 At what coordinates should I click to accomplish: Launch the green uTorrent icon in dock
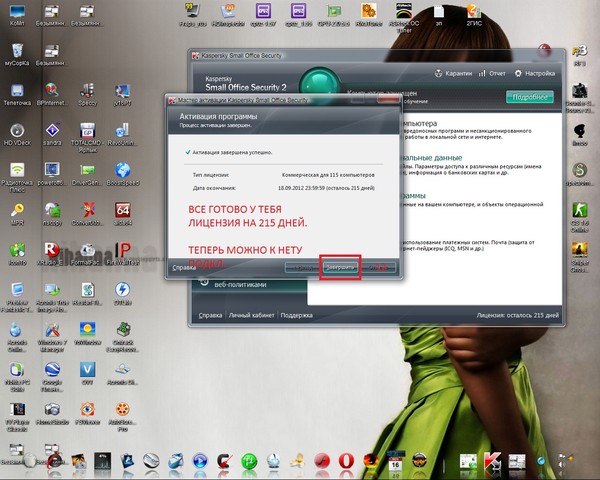(249, 460)
